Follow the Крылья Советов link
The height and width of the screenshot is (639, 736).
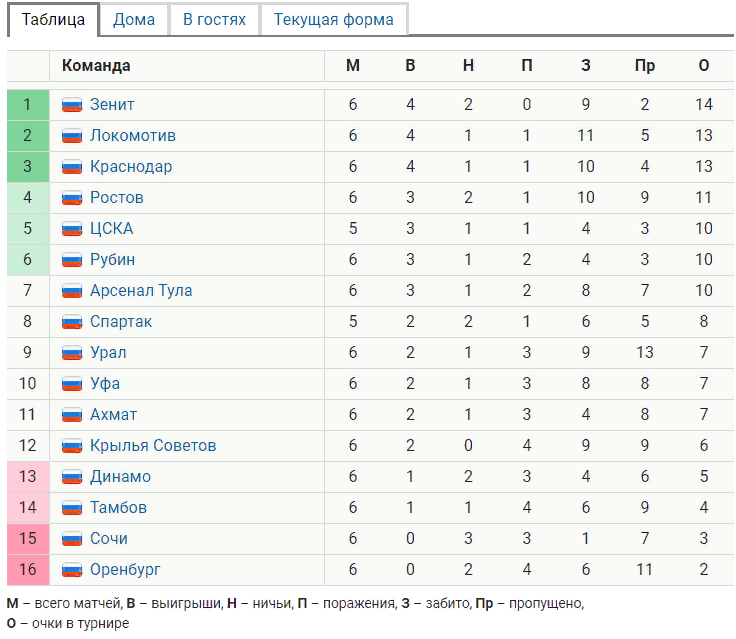point(153,446)
